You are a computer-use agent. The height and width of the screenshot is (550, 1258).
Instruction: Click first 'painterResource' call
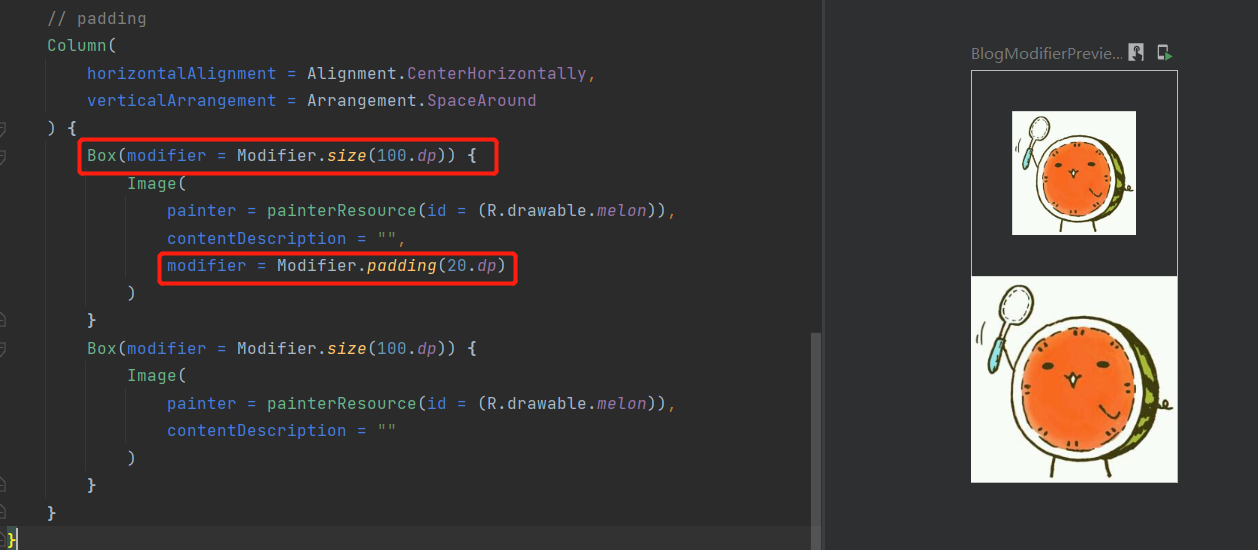(x=342, y=211)
